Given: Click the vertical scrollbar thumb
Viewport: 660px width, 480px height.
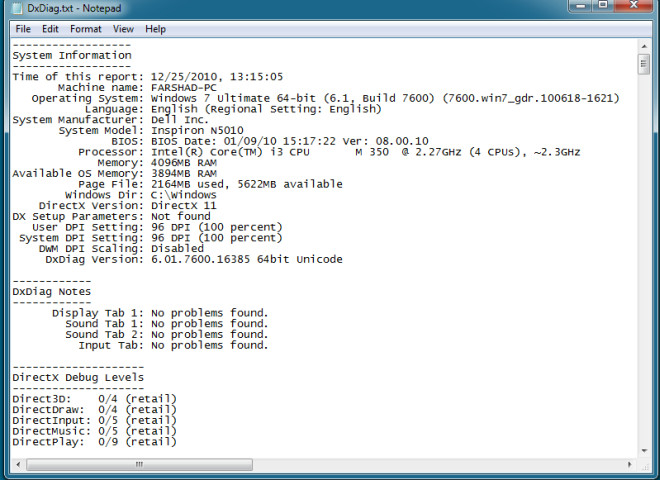Looking at the screenshot, I should 644,64.
